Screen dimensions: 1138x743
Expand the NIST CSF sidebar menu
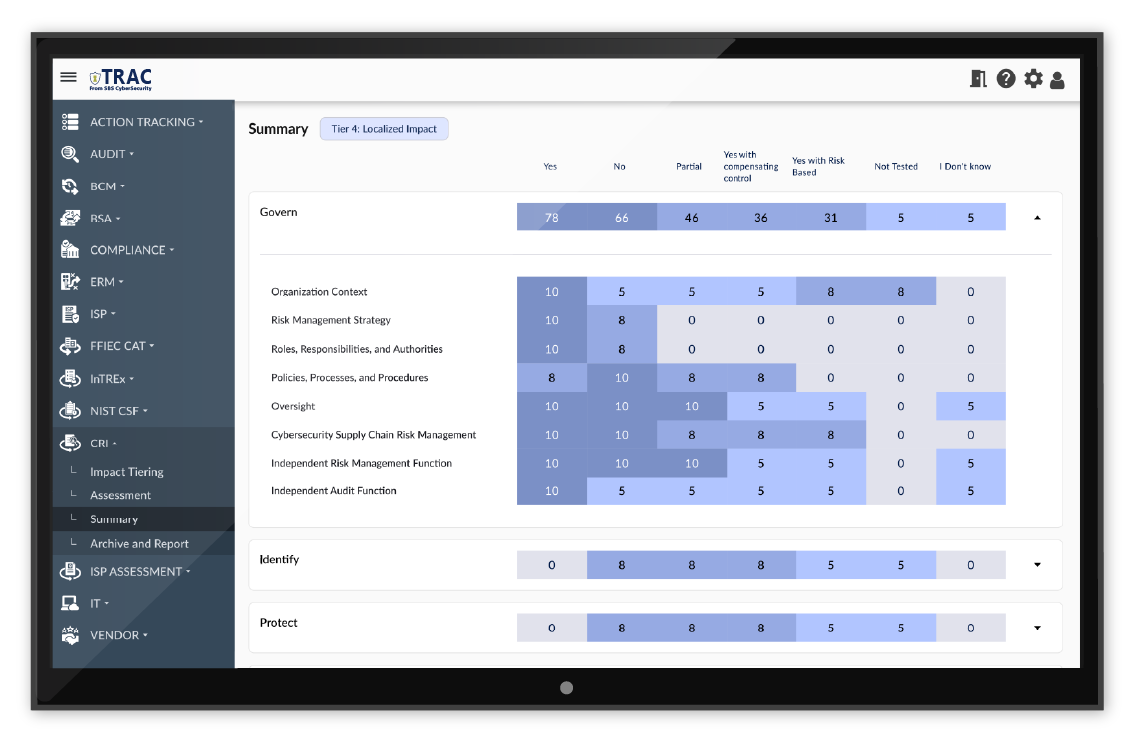(118, 411)
